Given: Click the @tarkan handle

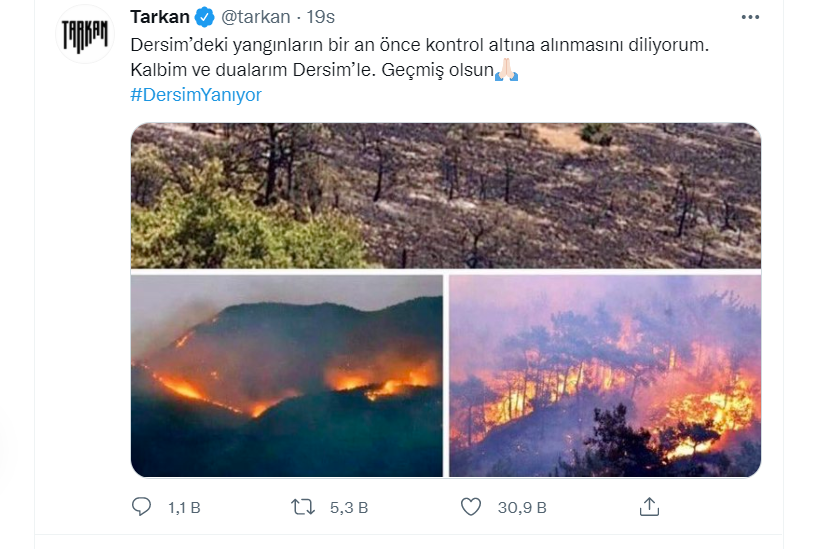Looking at the screenshot, I should (255, 17).
